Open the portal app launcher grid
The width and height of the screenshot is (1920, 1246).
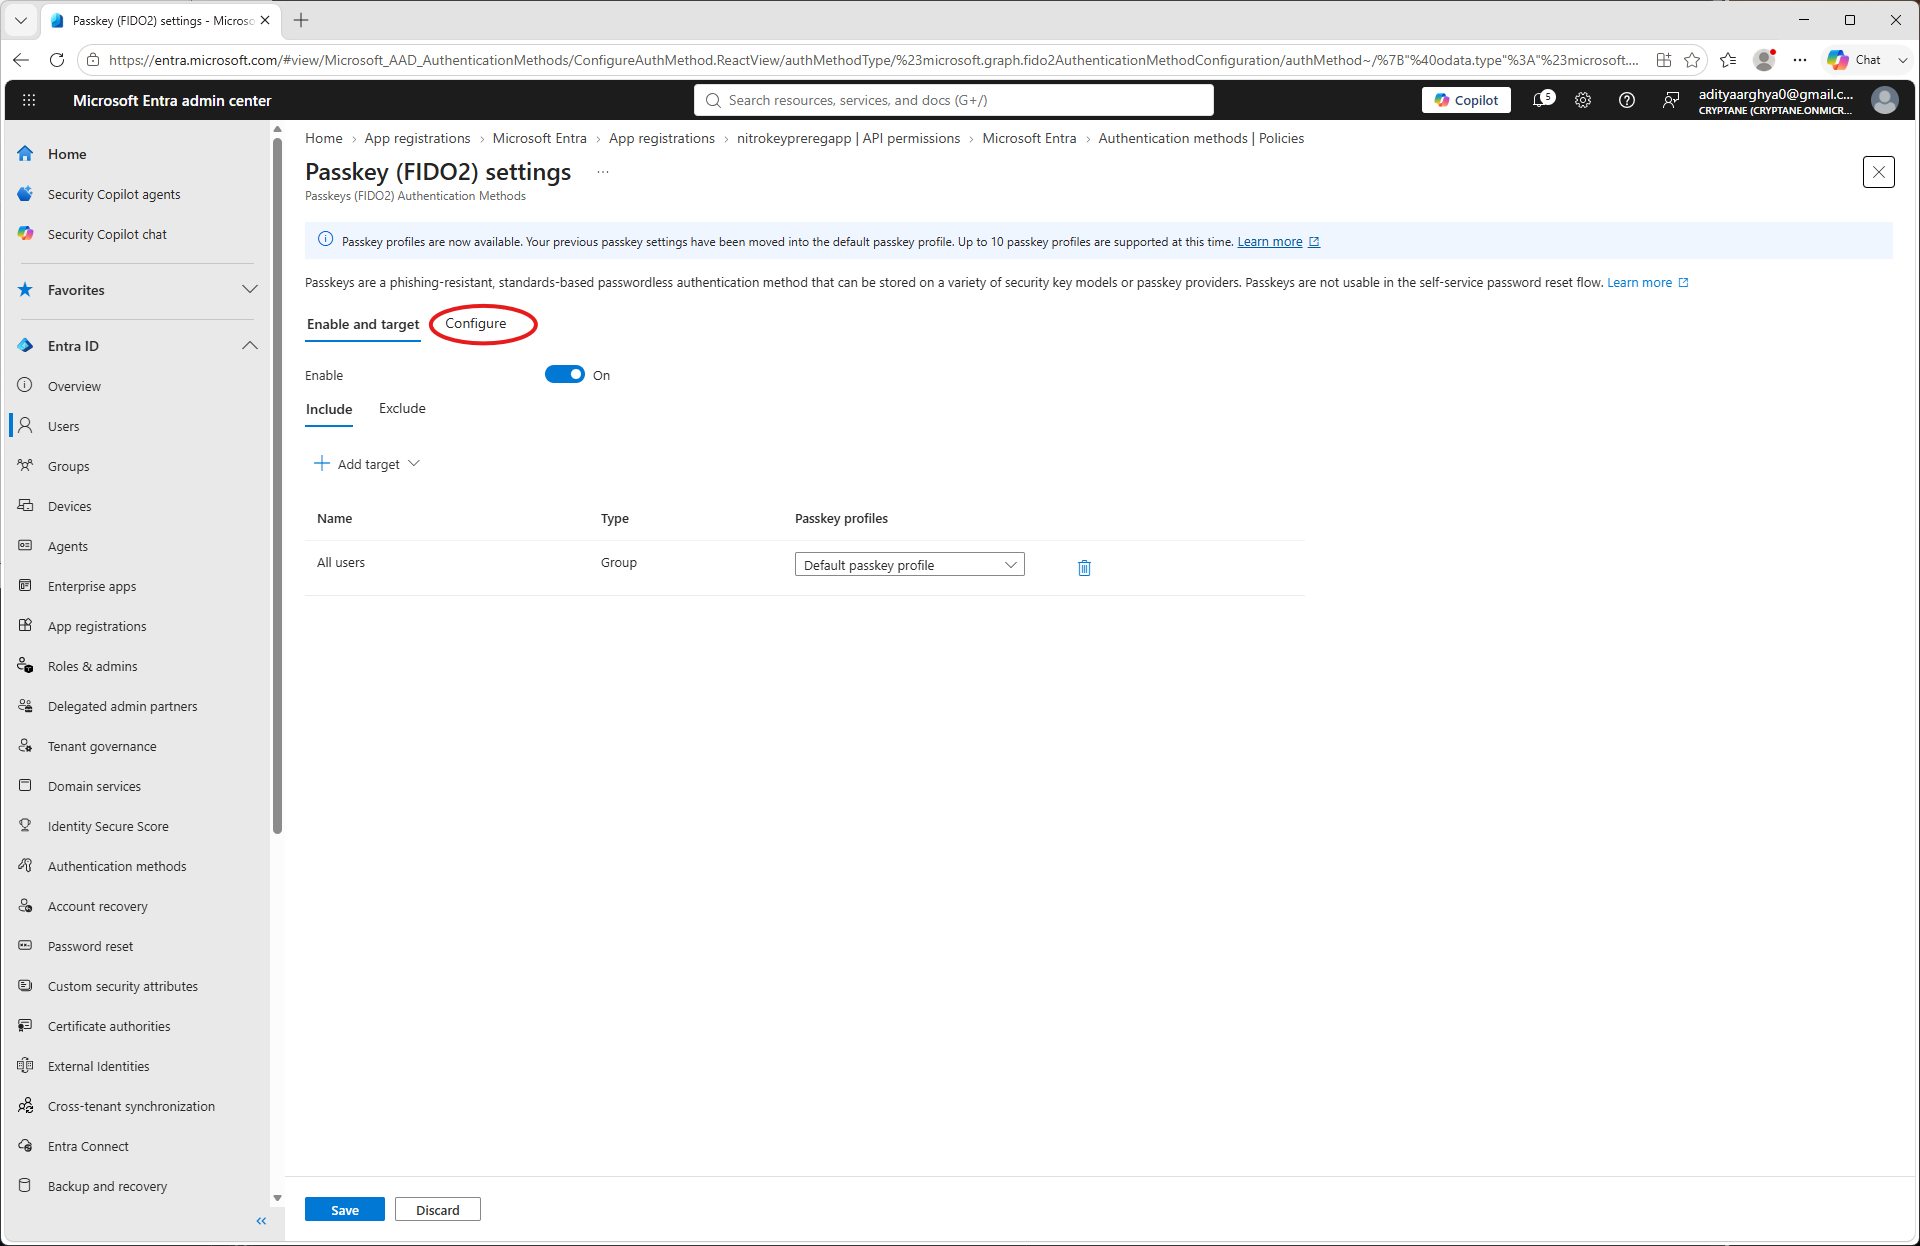[29, 100]
